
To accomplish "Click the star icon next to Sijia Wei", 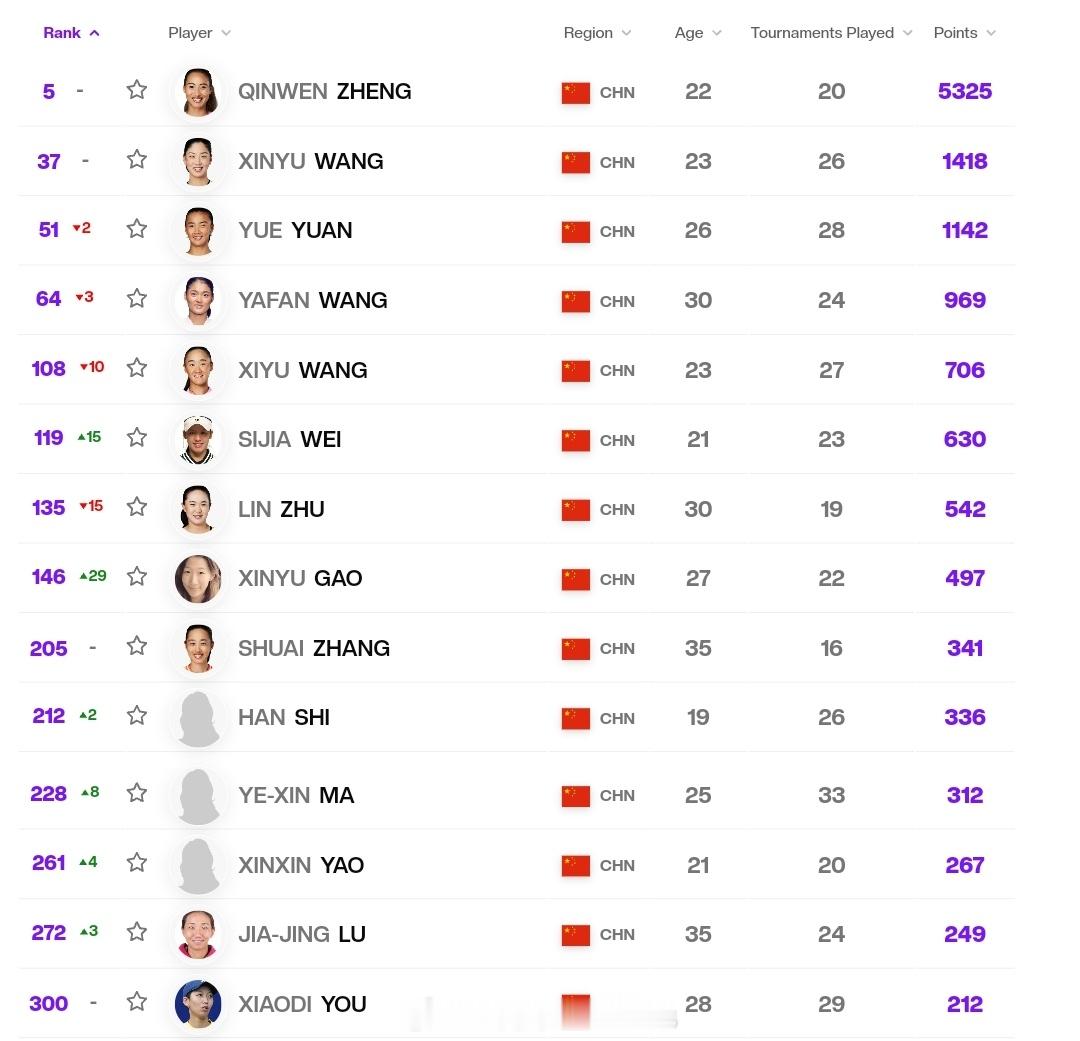I will tap(136, 437).
